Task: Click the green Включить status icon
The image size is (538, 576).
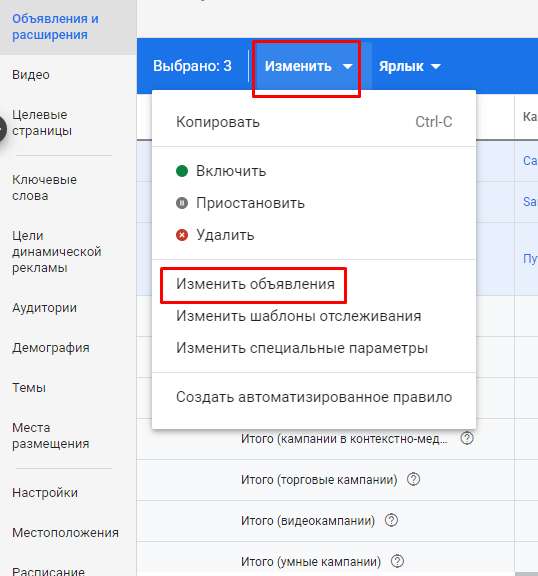Action: click(182, 171)
